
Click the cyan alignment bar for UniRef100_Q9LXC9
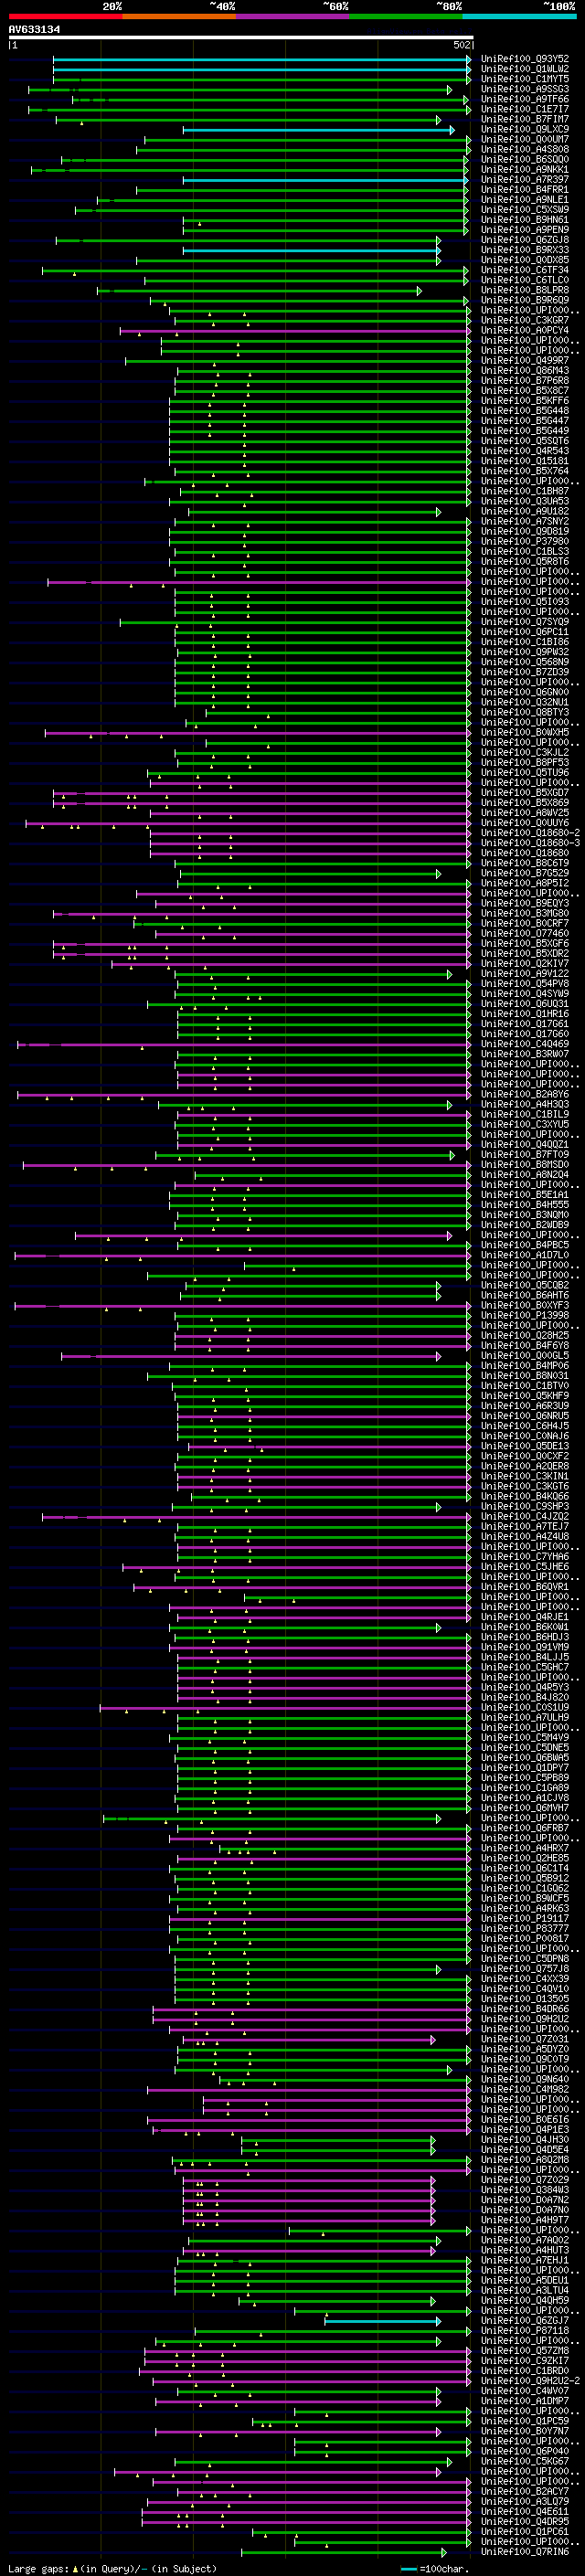318,130
